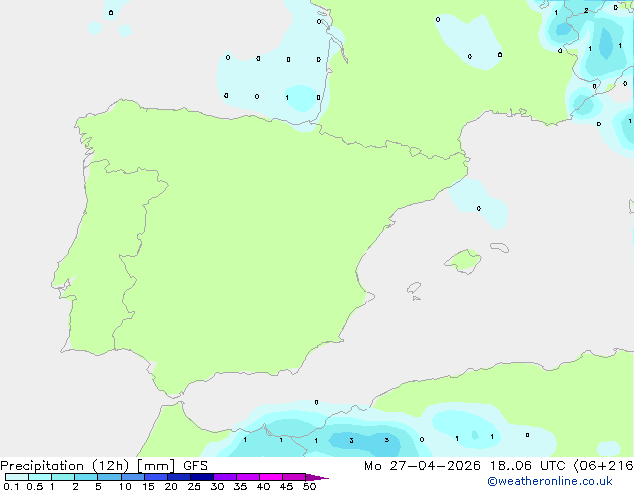
Task: Select the 15–20 mm blue legend swatch
Action: 156,477
